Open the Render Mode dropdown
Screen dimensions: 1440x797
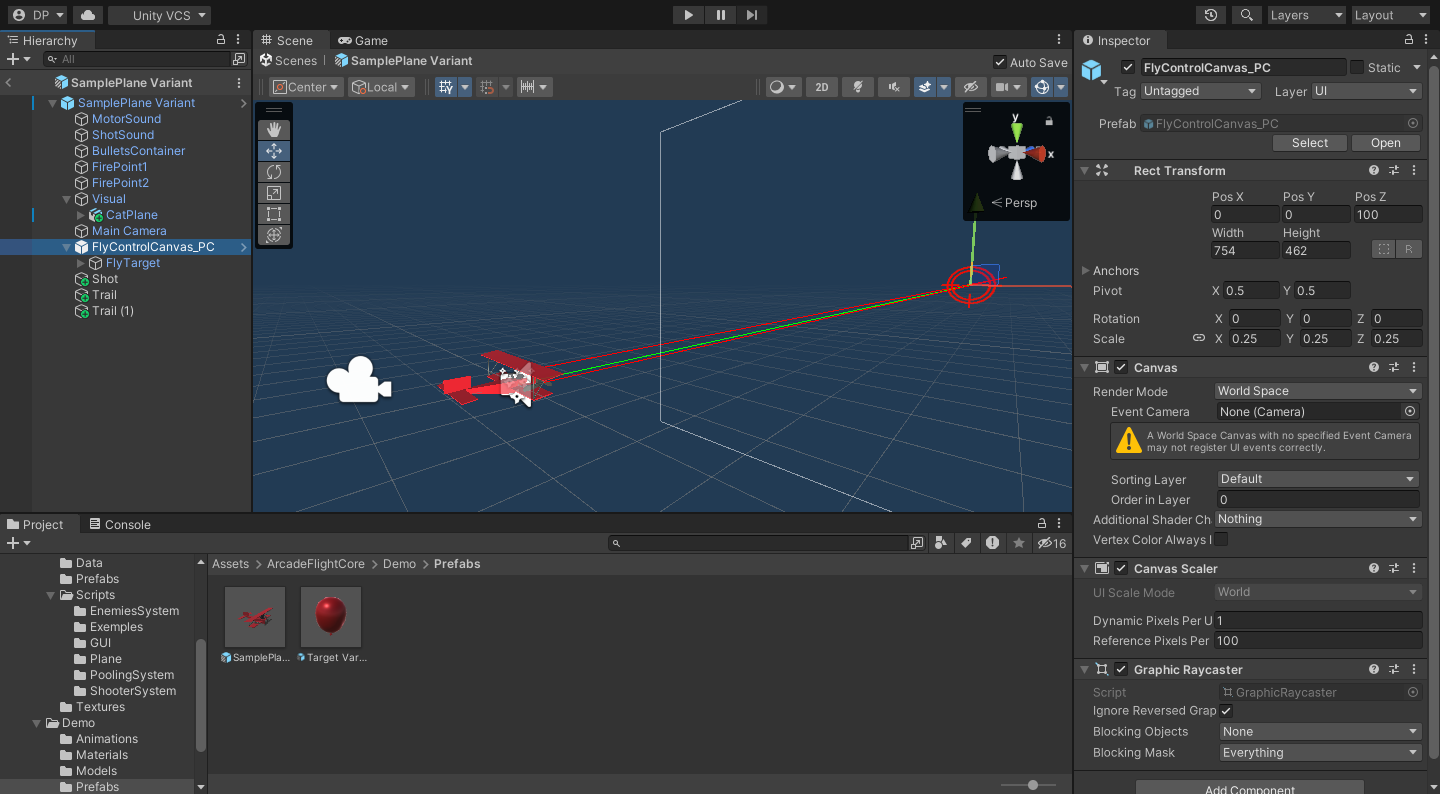(x=1318, y=391)
